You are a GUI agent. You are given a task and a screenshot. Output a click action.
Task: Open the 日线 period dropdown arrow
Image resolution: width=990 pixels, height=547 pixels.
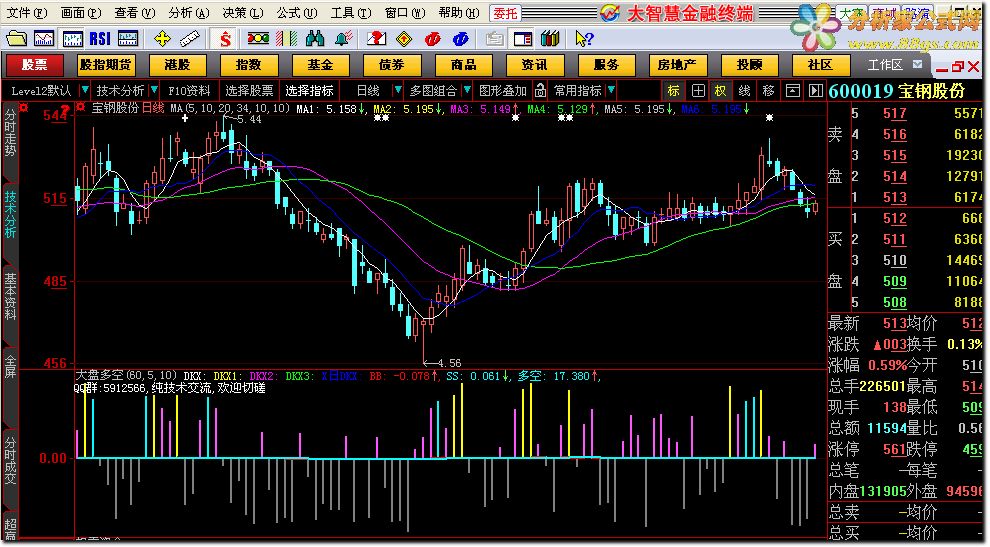(x=397, y=91)
